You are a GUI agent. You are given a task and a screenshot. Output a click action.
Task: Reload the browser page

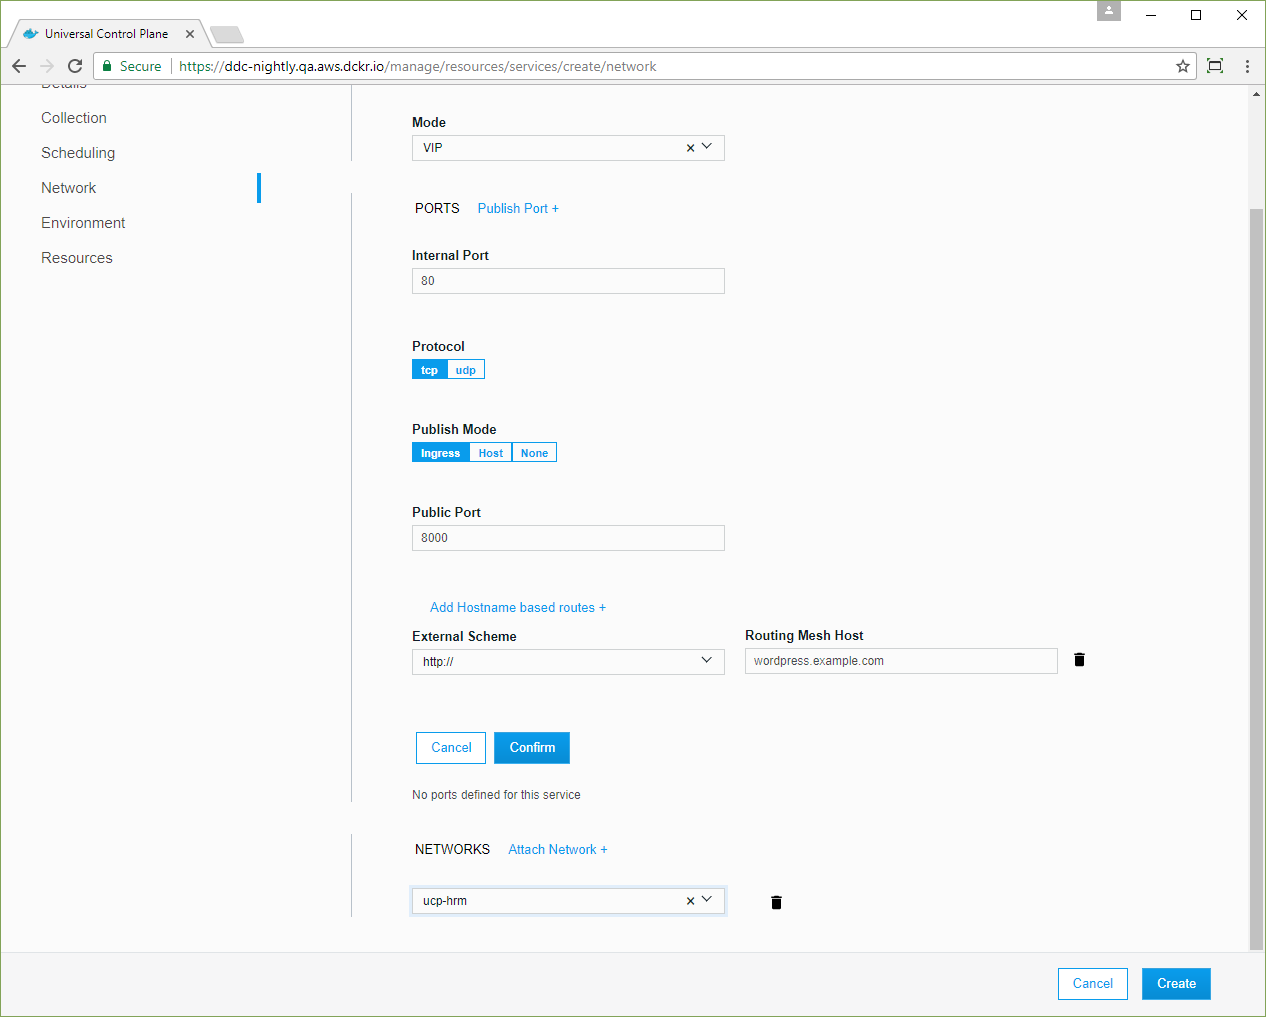(x=75, y=66)
